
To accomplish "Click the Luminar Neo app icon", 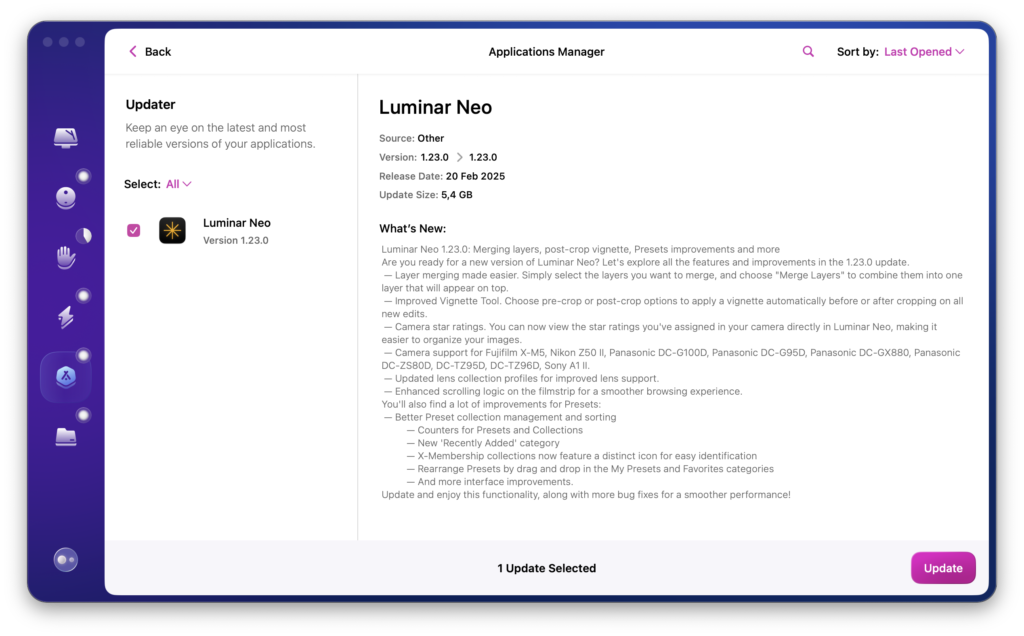I will point(172,231).
